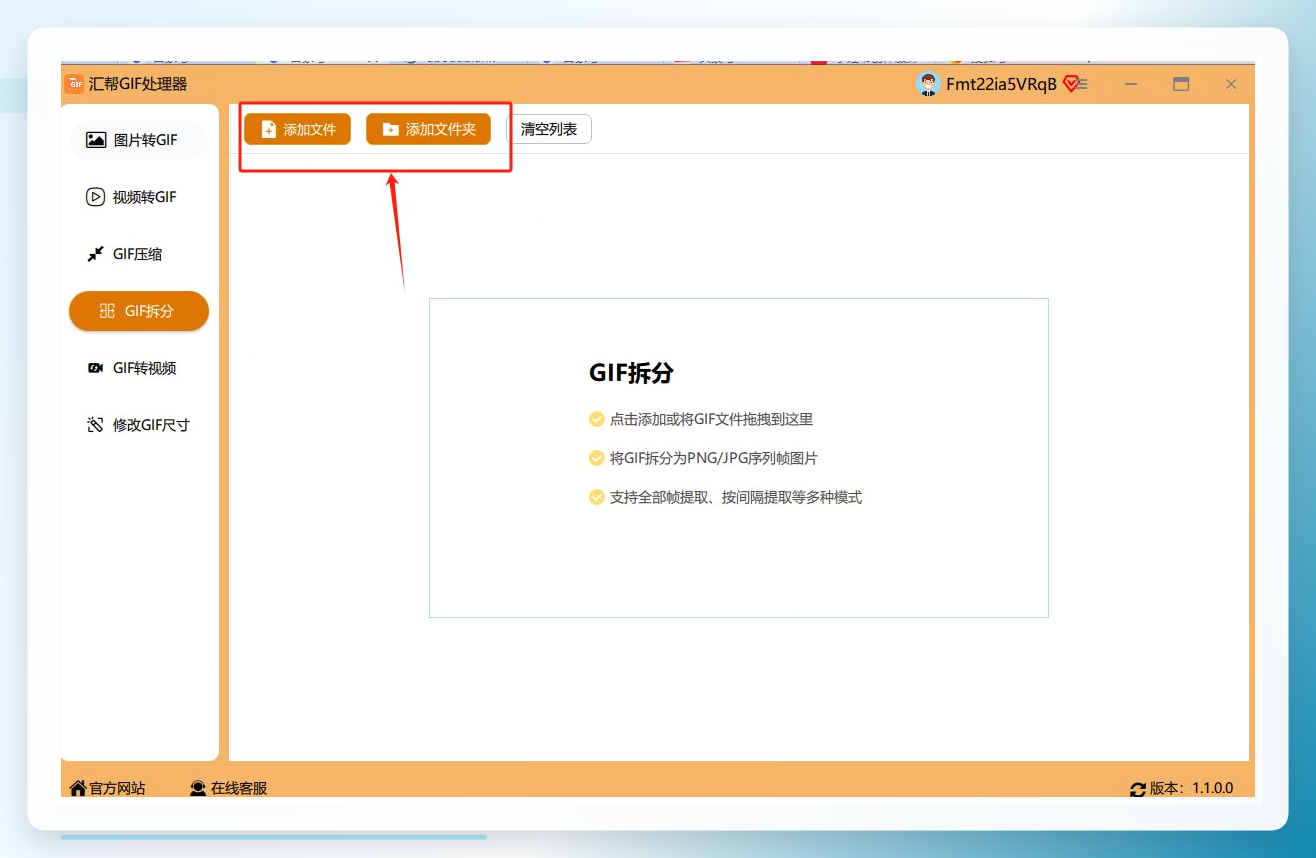Click the 添加文件 button
1316x858 pixels.
298,129
